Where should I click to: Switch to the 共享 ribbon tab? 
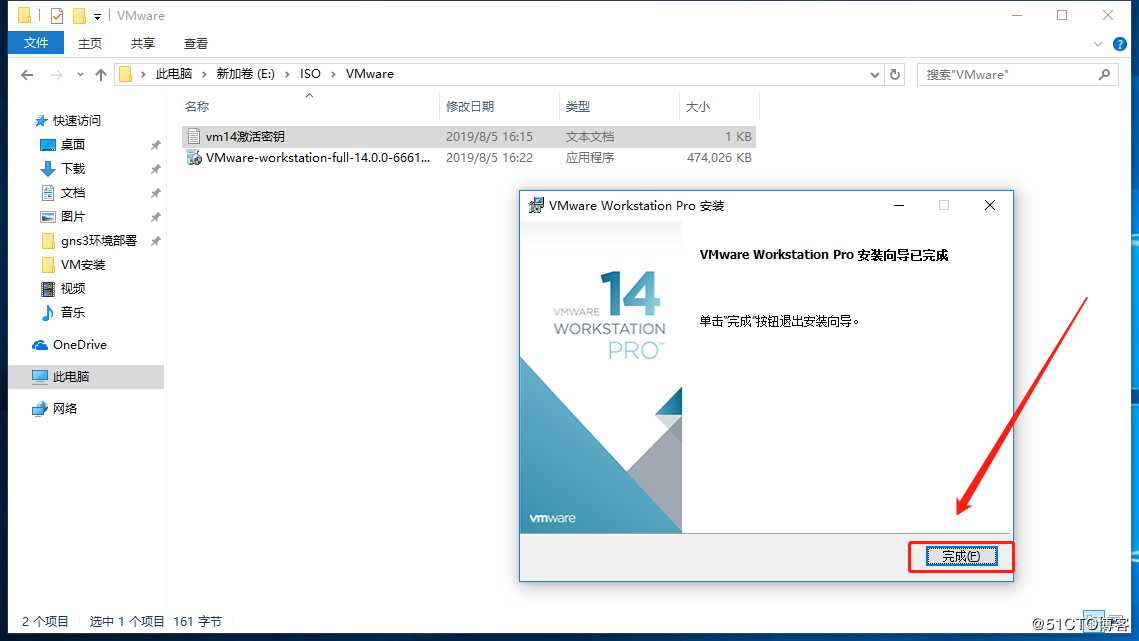142,44
